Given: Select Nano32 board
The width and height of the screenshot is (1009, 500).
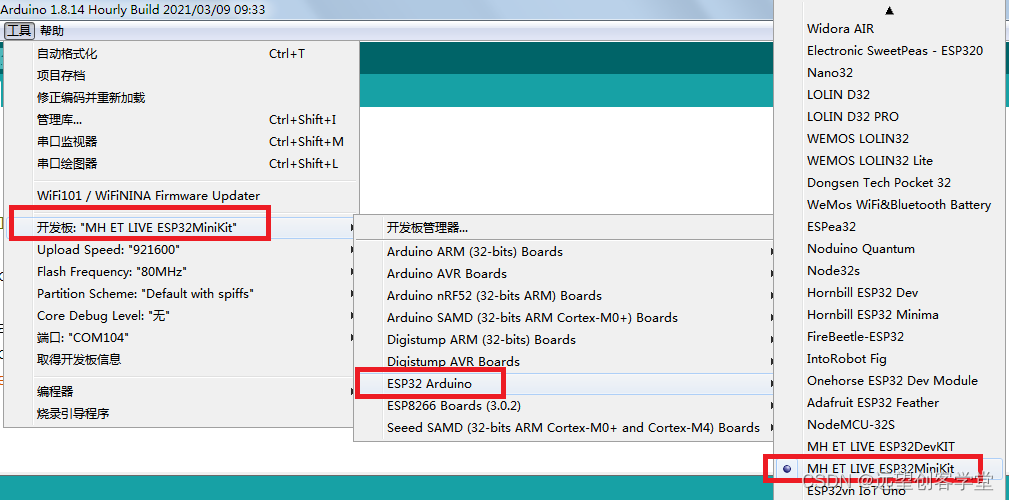Looking at the screenshot, I should [x=890, y=72].
